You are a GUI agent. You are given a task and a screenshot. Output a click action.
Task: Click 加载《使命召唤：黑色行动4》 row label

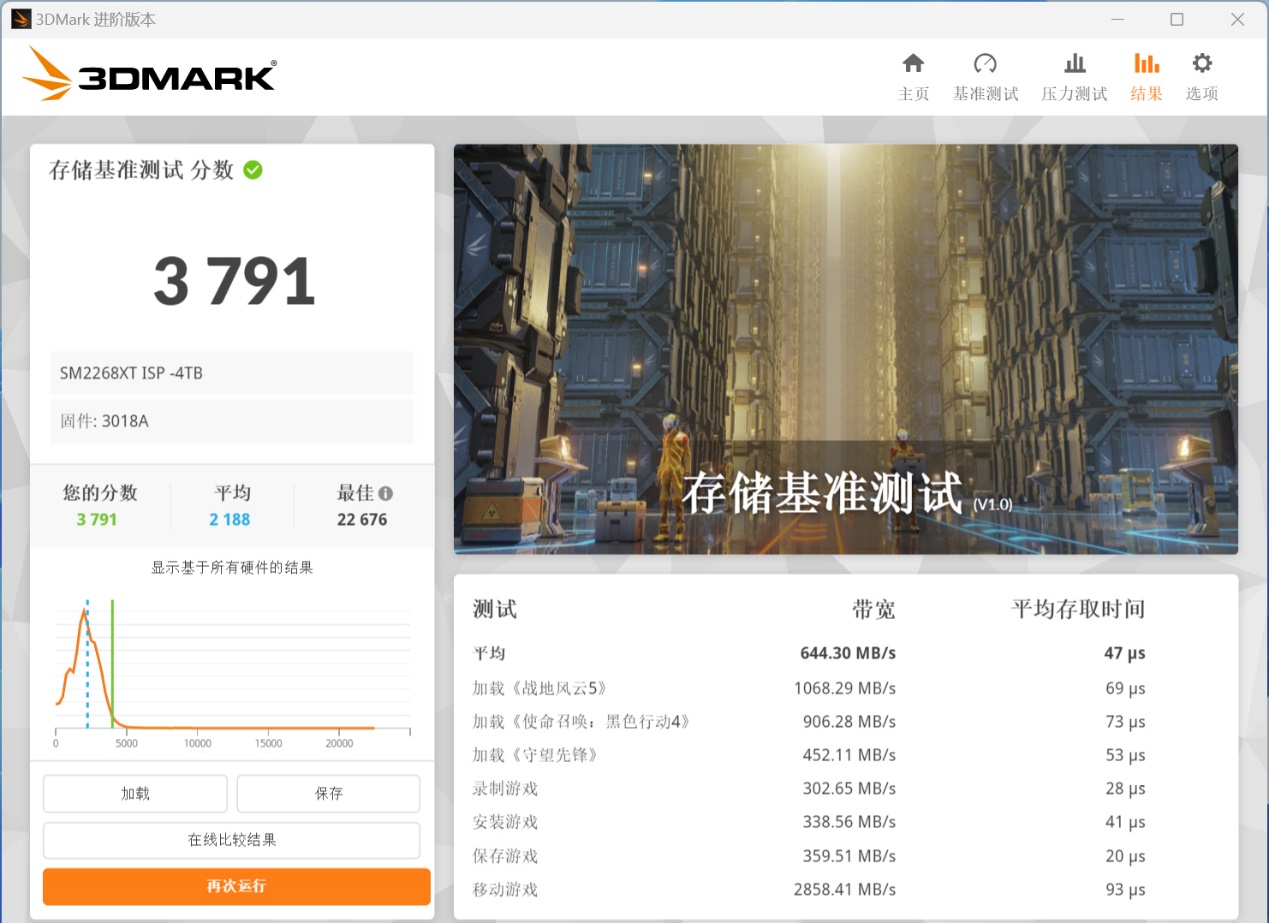click(x=582, y=722)
